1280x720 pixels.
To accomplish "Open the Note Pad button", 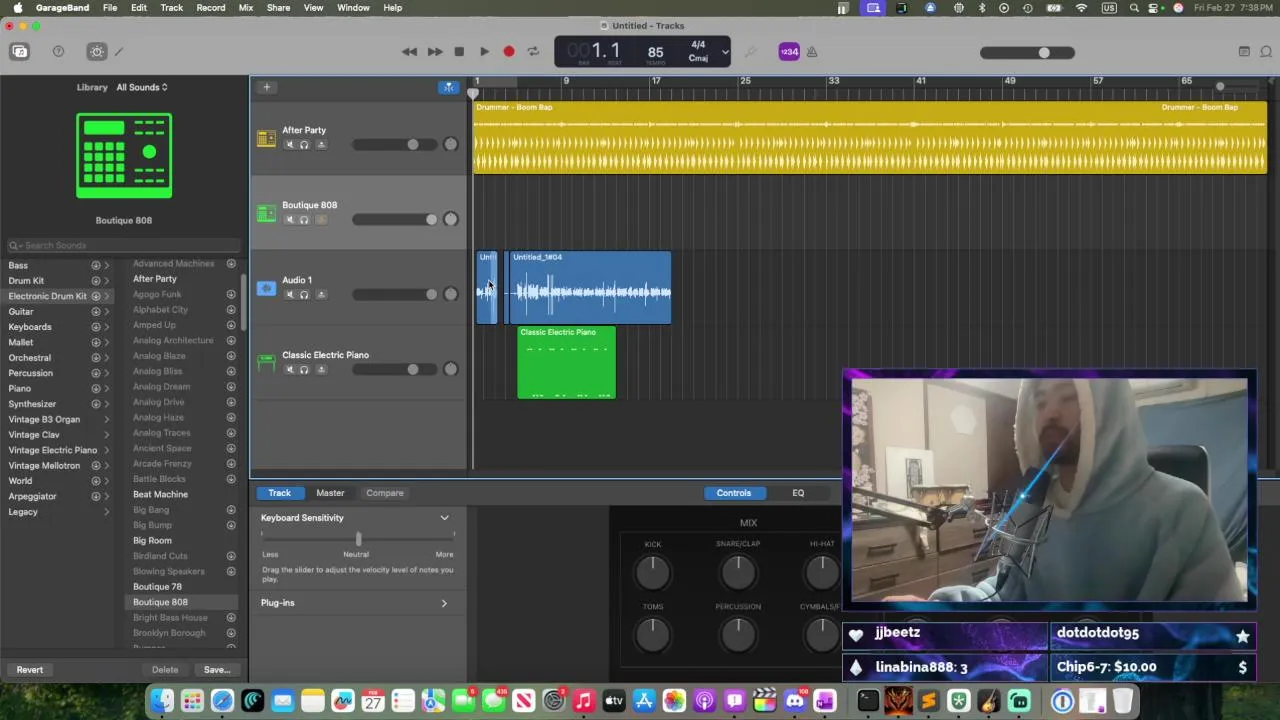I will click(1244, 52).
